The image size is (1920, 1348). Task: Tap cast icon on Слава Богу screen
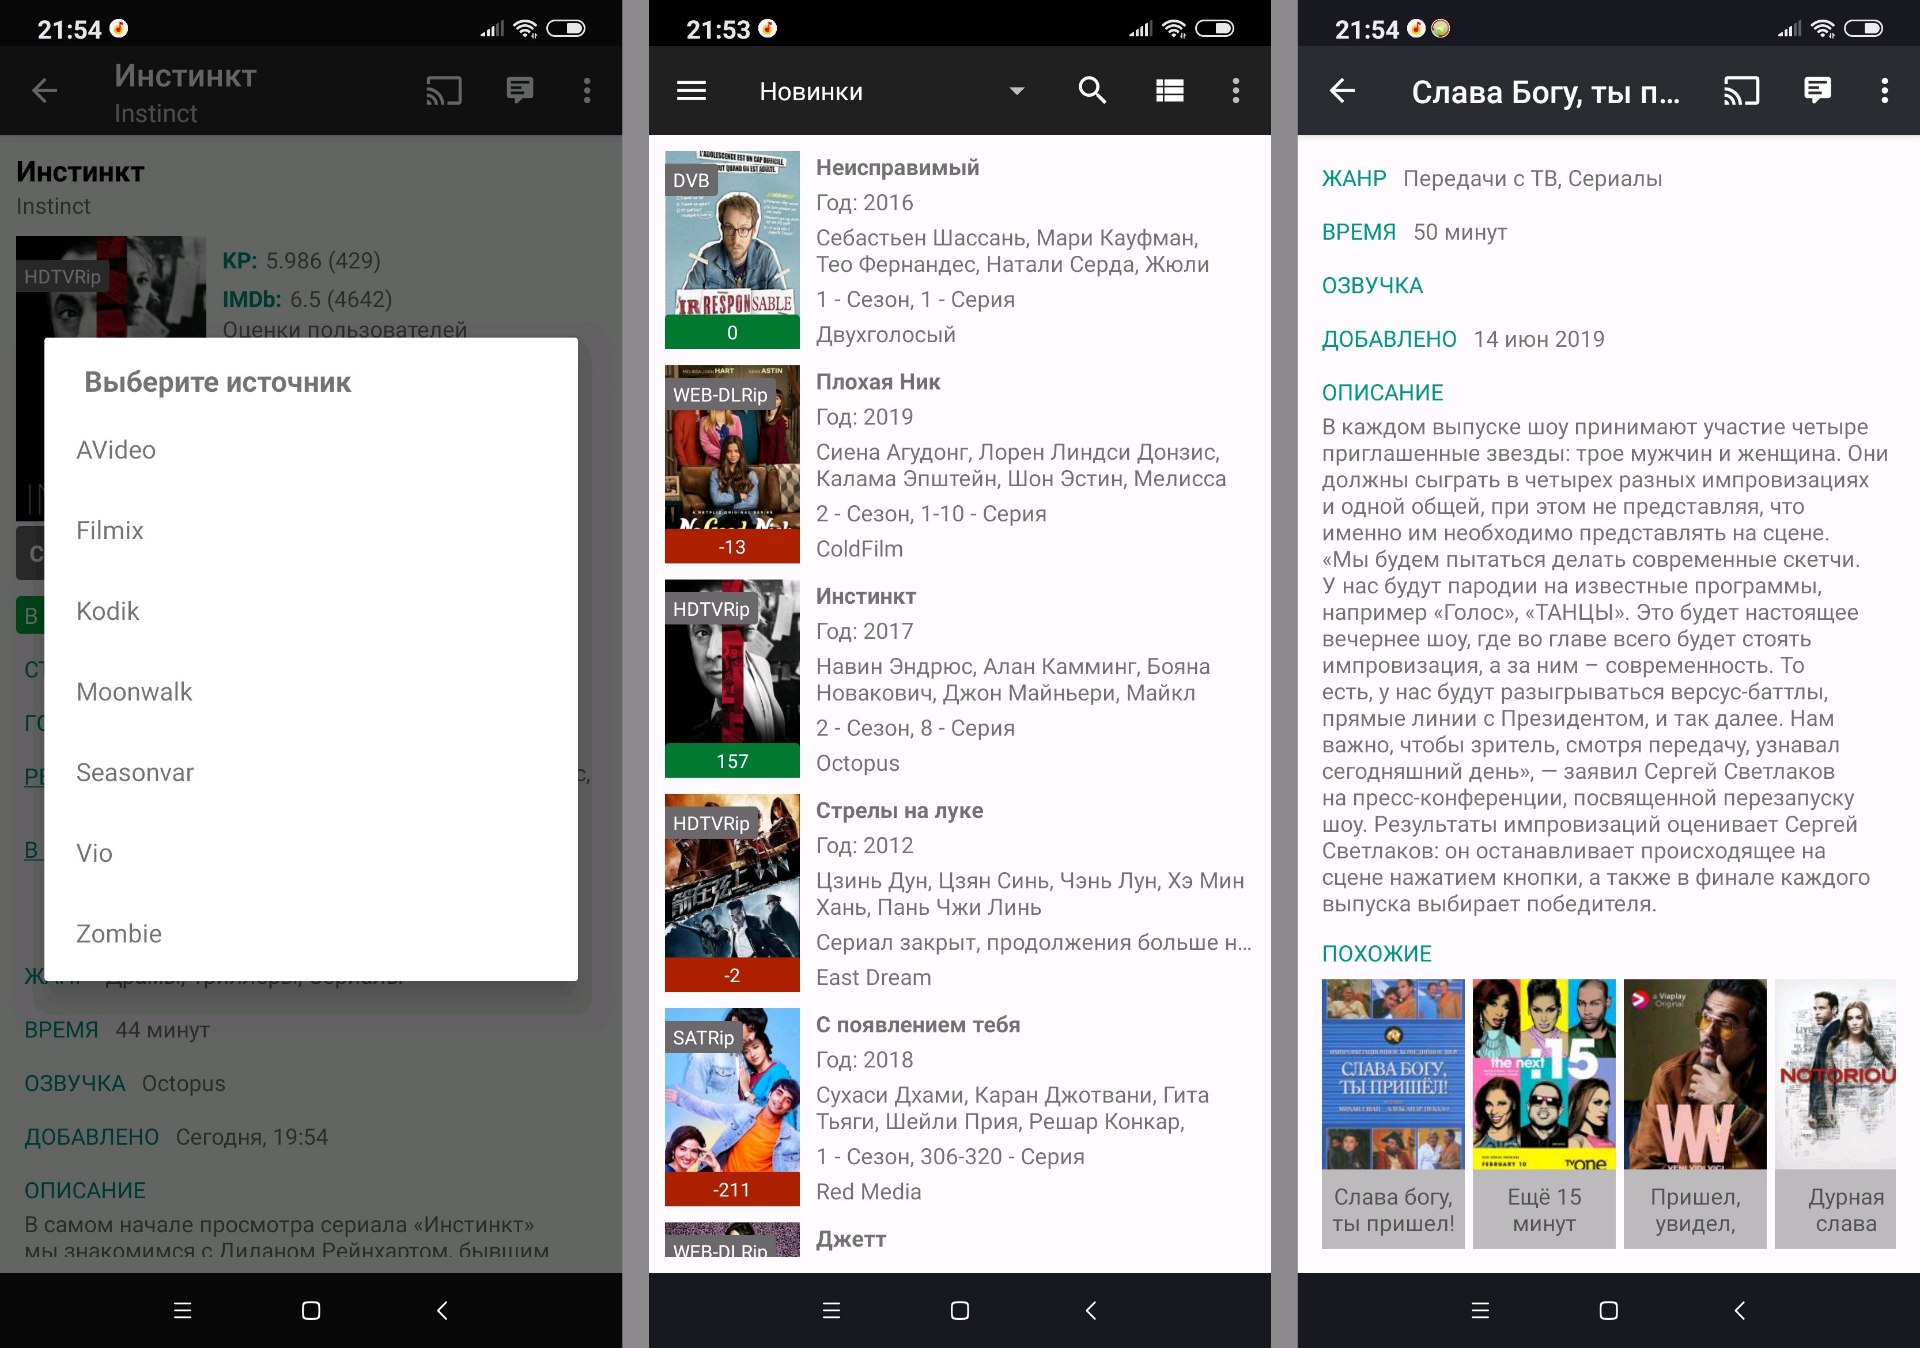click(x=1741, y=92)
